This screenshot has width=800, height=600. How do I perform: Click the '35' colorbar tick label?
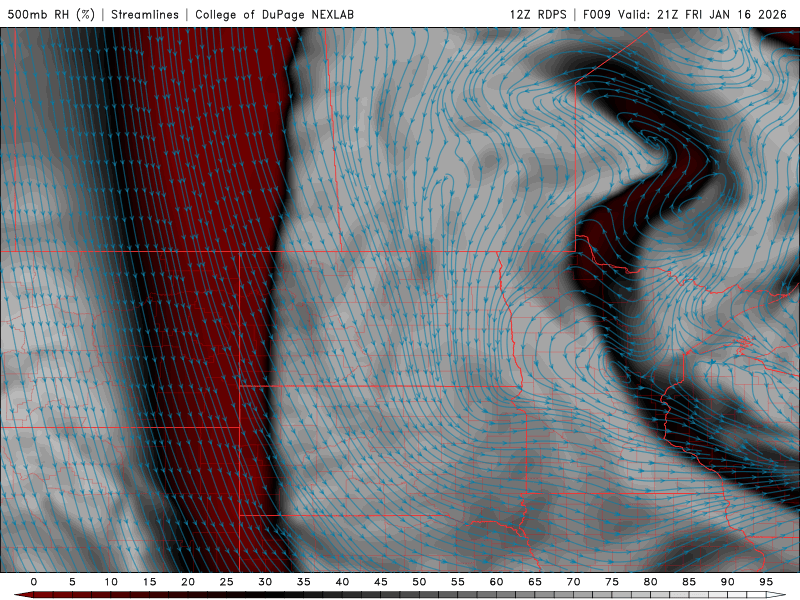point(304,582)
